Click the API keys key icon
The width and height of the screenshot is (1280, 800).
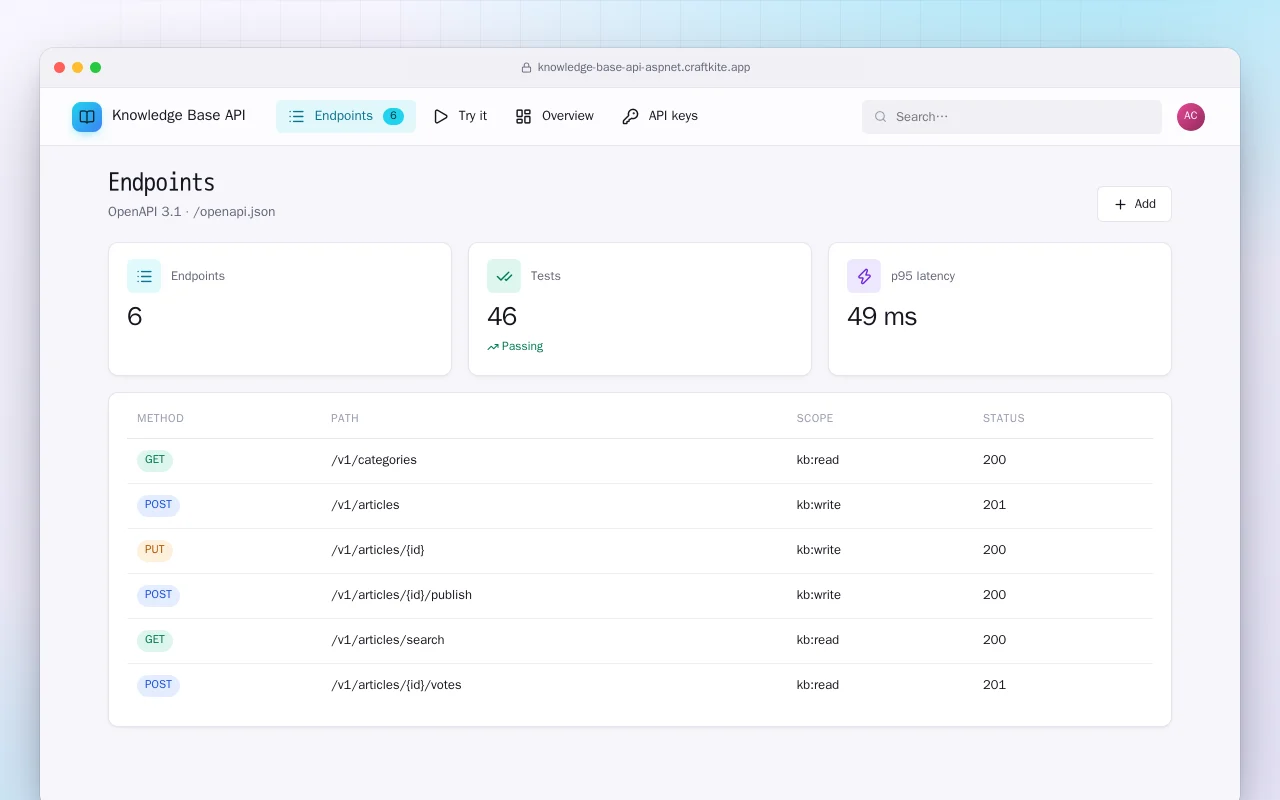pyautogui.click(x=630, y=117)
